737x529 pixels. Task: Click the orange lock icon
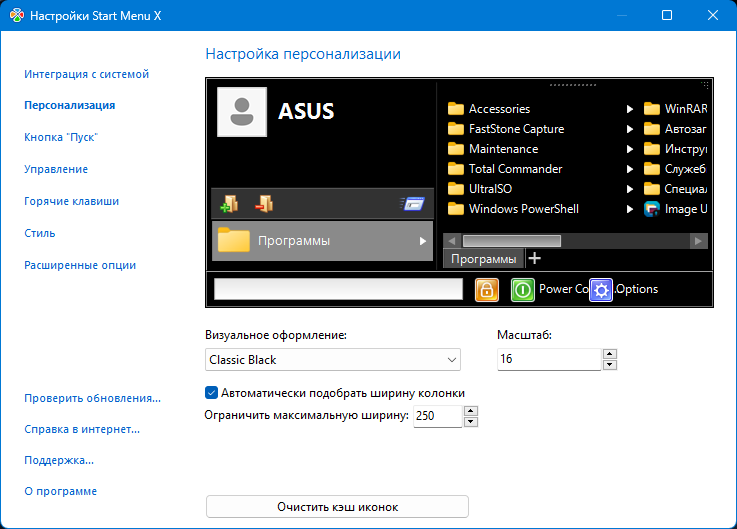click(486, 289)
